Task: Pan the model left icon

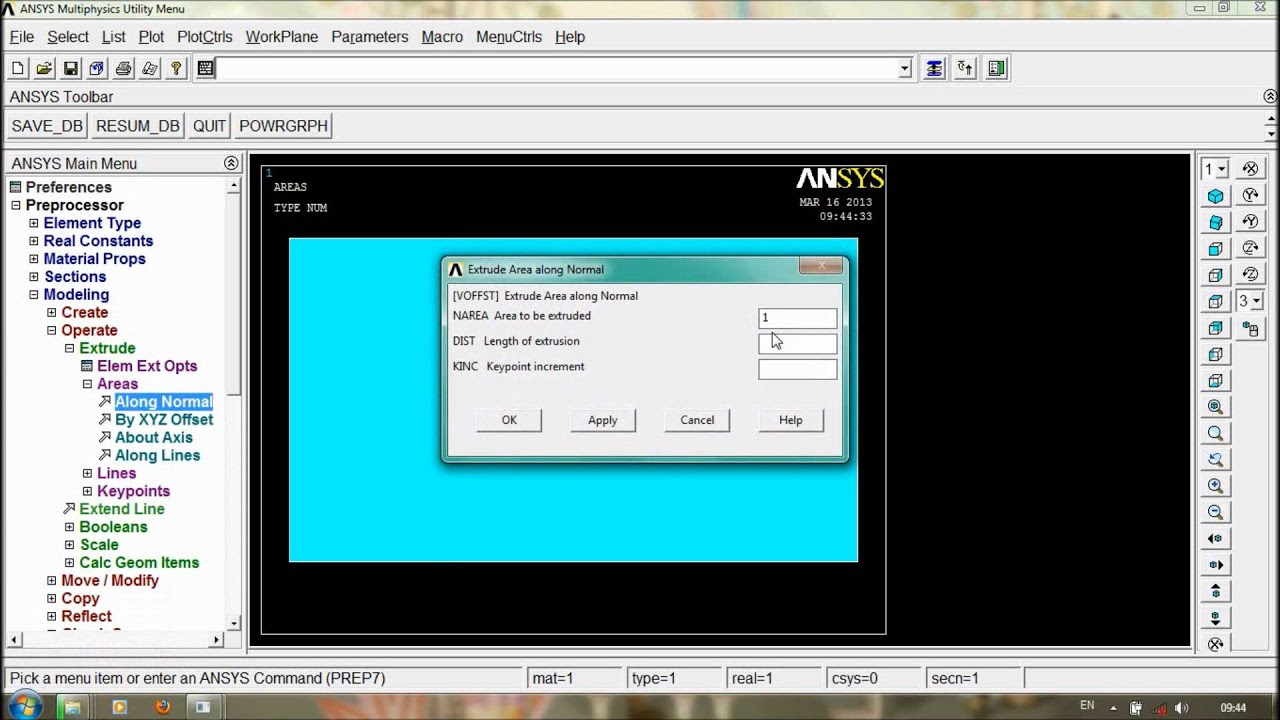Action: (x=1215, y=538)
